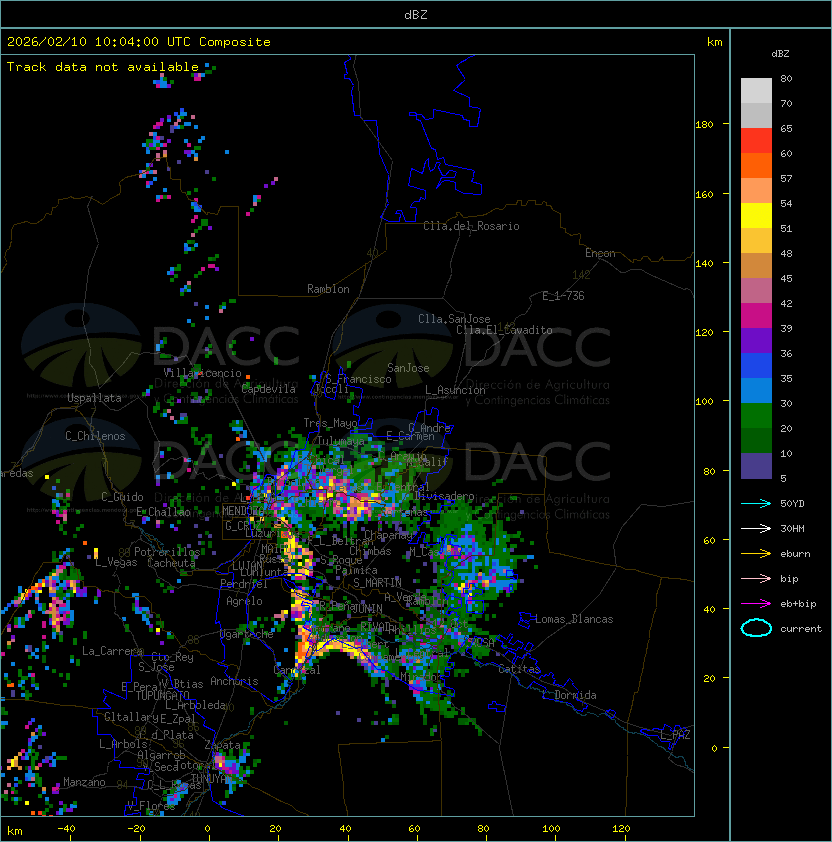Click the 'Clla.SanJose' place label
Image resolution: width=832 pixels, height=842 pixels.
pyautogui.click(x=454, y=319)
